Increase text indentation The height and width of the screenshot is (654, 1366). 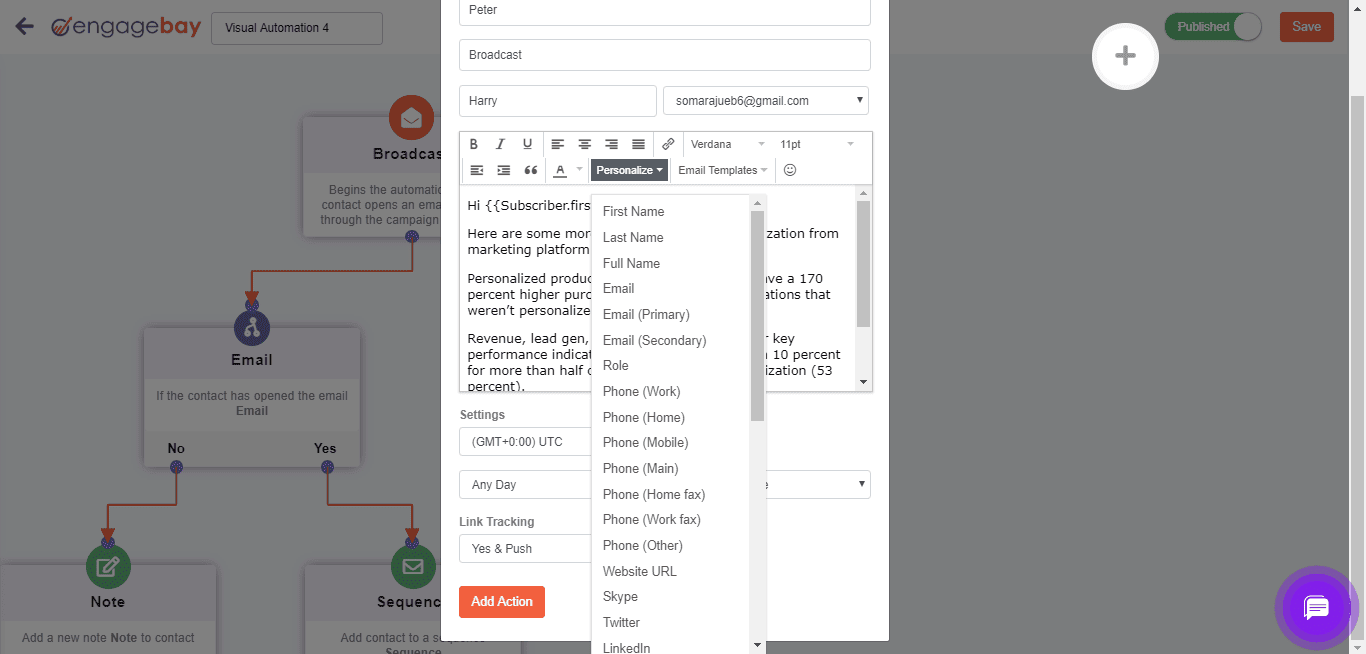pos(503,170)
